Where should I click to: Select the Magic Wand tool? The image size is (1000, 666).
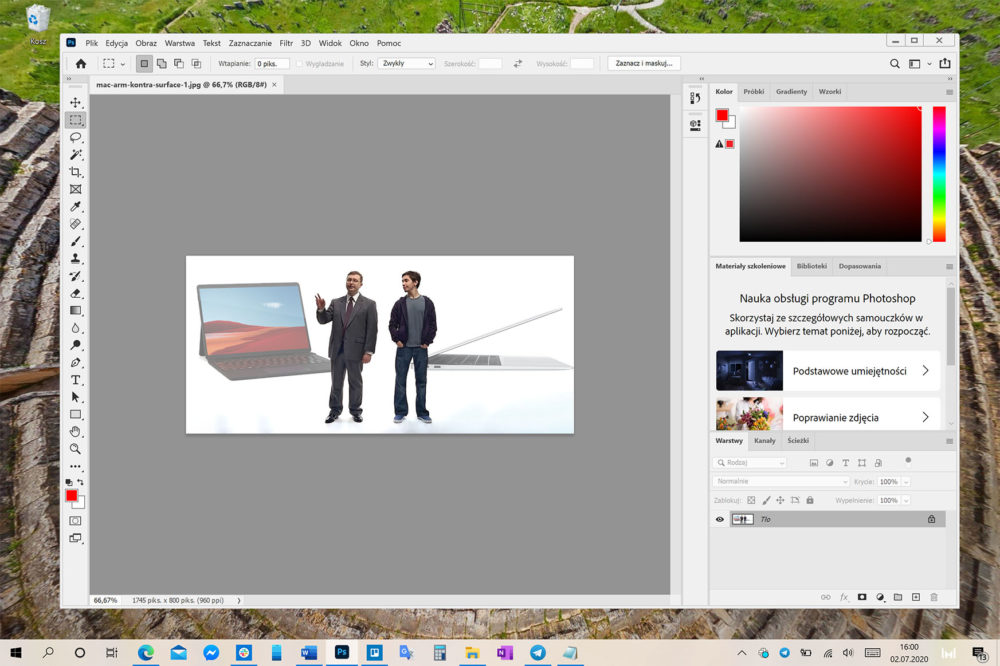coord(75,154)
